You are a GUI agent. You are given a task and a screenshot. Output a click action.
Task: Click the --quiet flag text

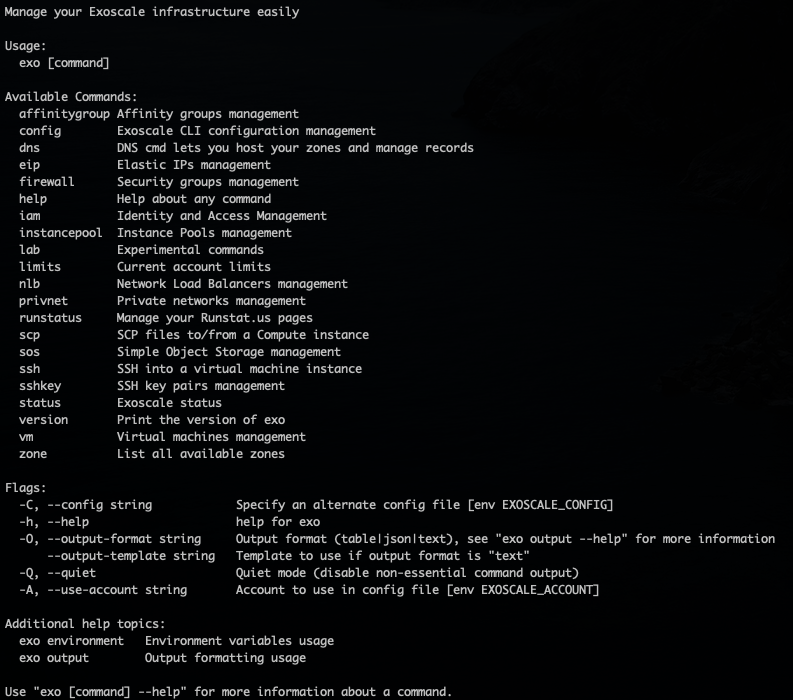coord(71,573)
